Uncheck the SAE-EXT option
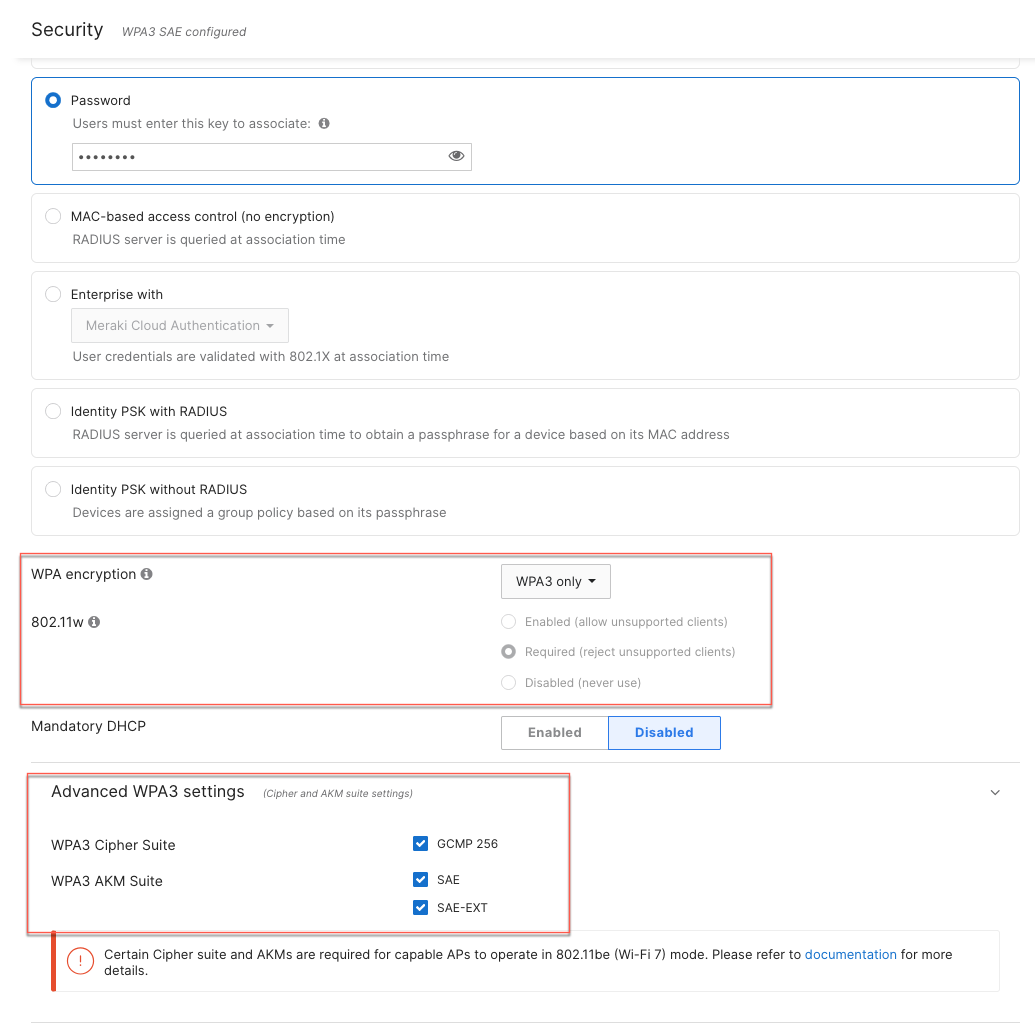Screen dimensions: 1035x1025 (x=420, y=907)
